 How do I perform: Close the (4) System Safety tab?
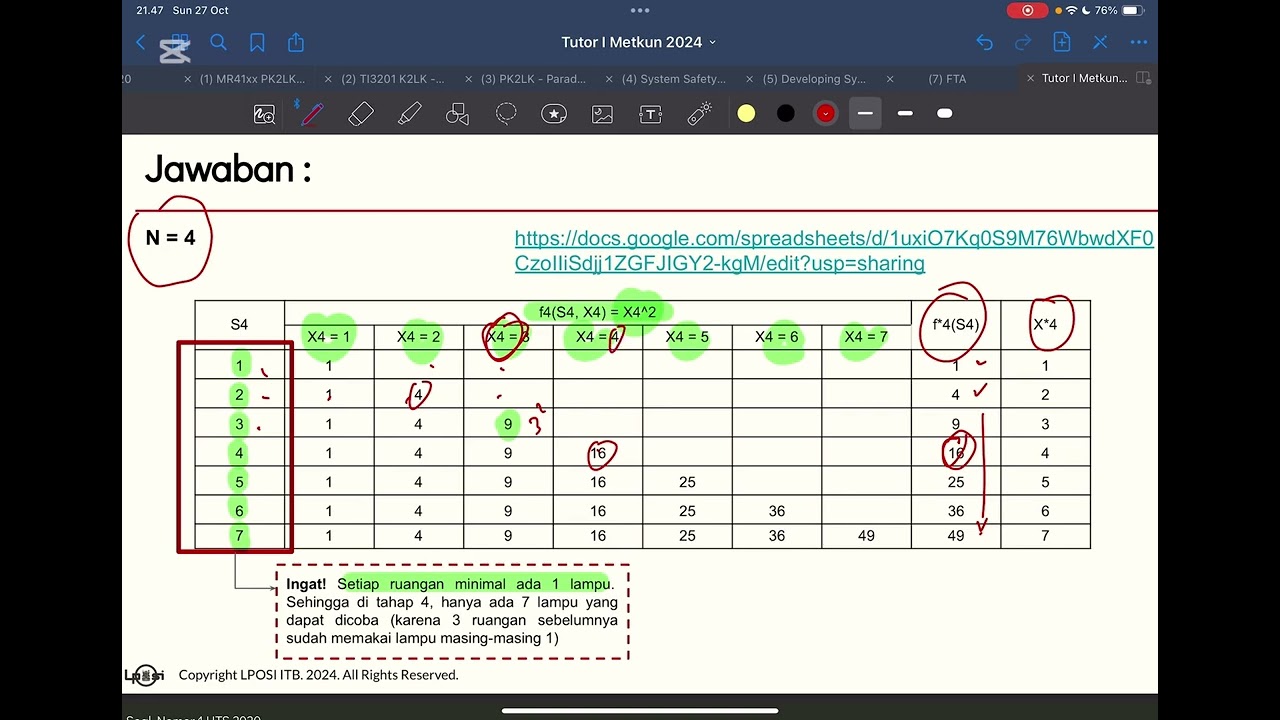tap(609, 79)
